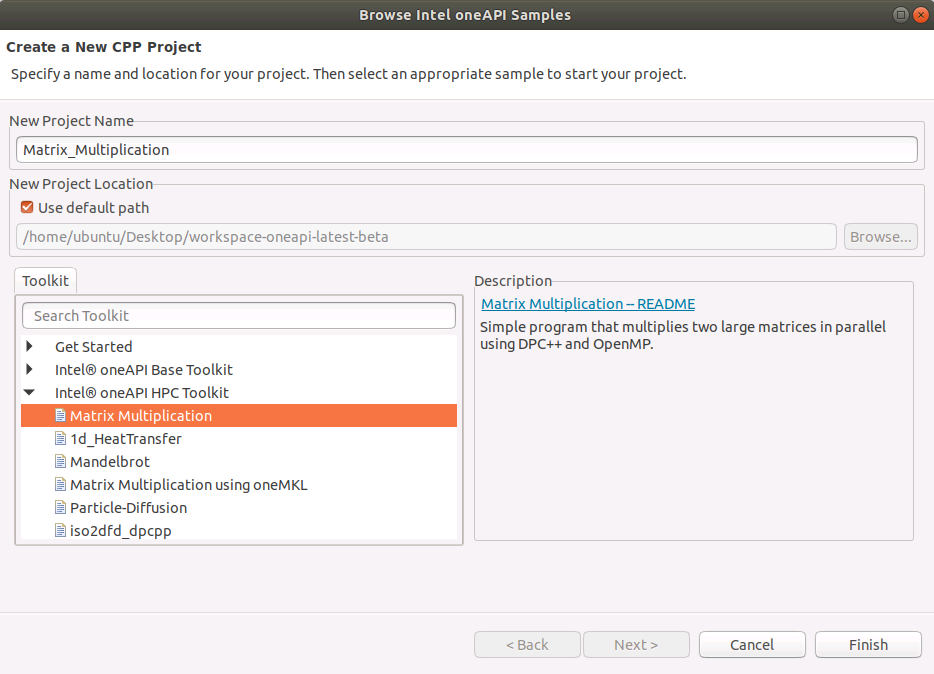Click the sample description text
This screenshot has width=934, height=674.
pos(683,335)
